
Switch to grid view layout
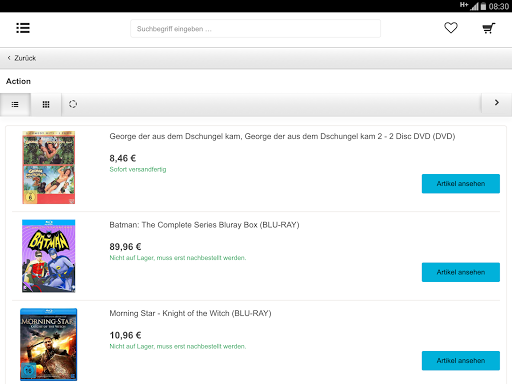(46, 105)
